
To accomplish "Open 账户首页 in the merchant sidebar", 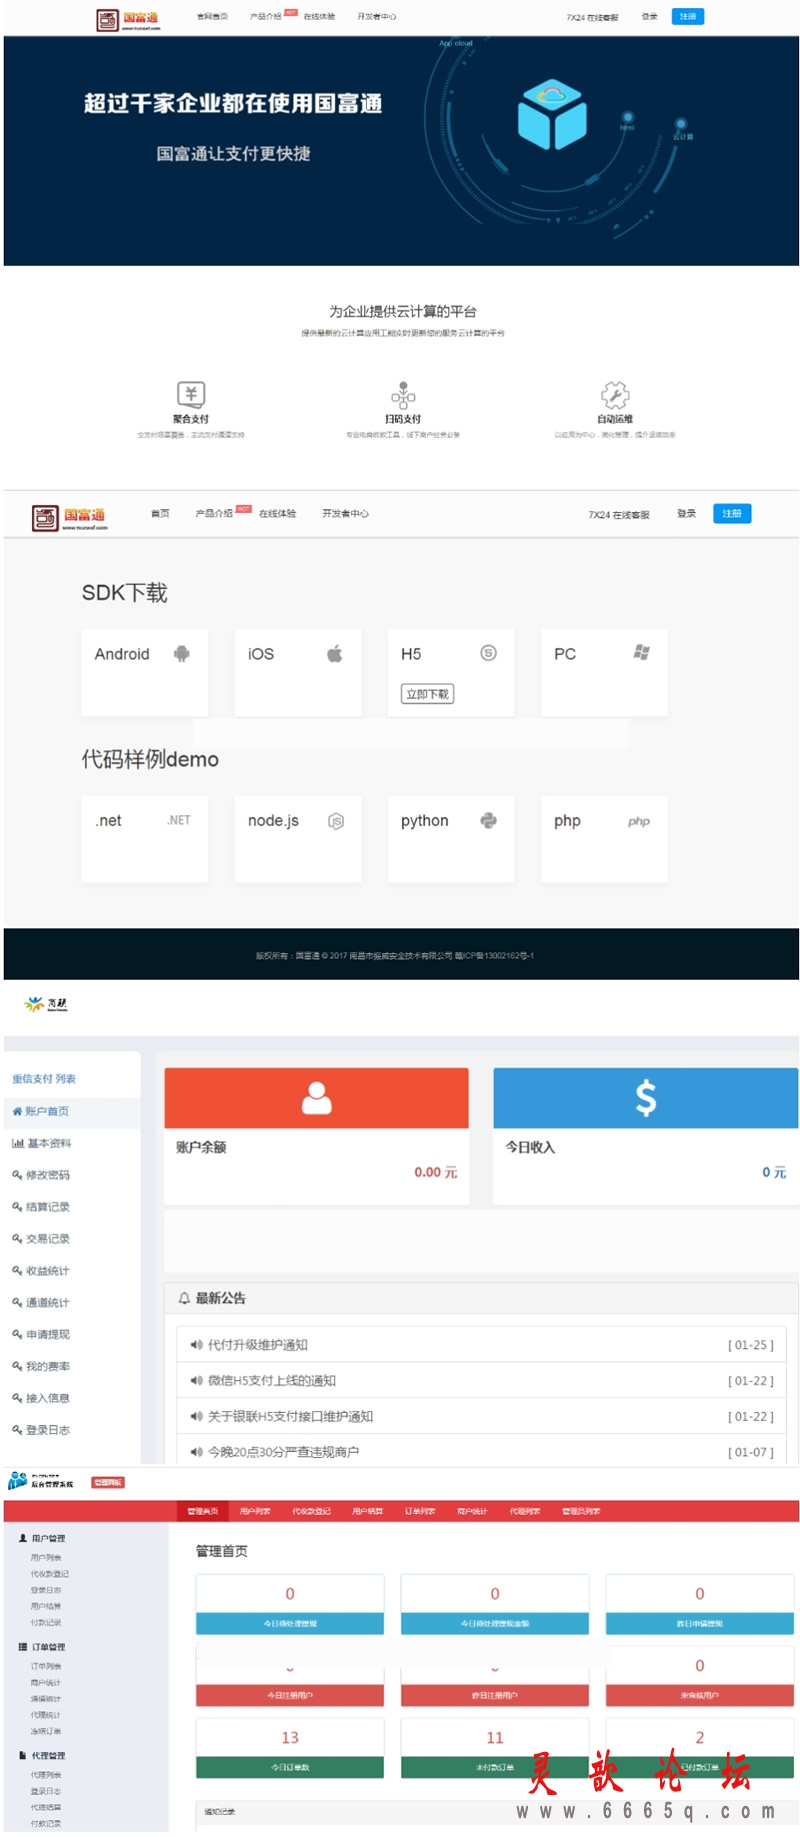I will point(72,1111).
